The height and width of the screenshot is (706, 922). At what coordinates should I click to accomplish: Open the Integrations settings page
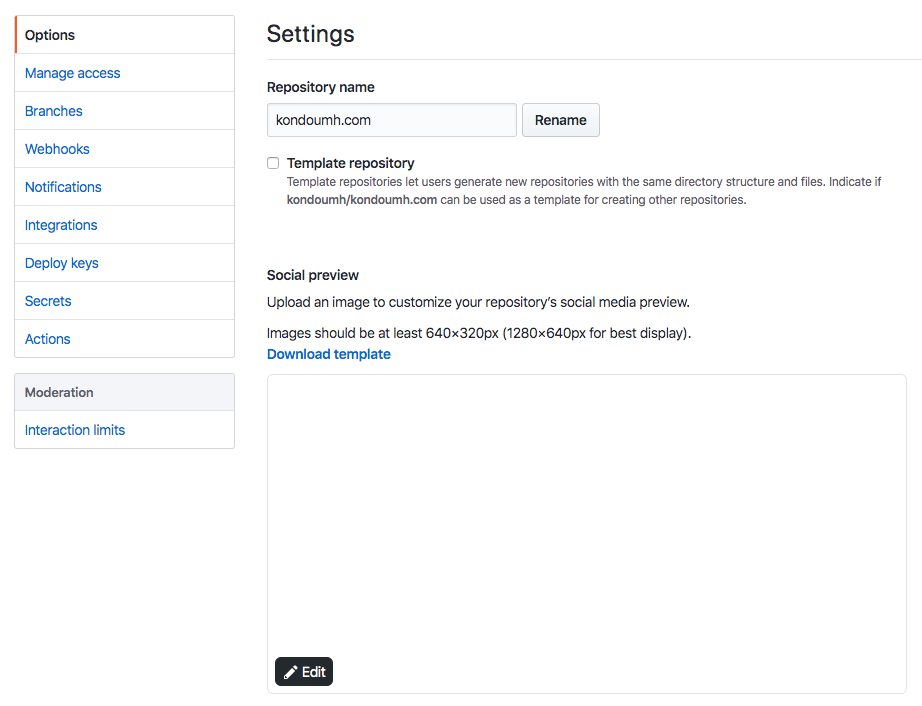coord(60,224)
